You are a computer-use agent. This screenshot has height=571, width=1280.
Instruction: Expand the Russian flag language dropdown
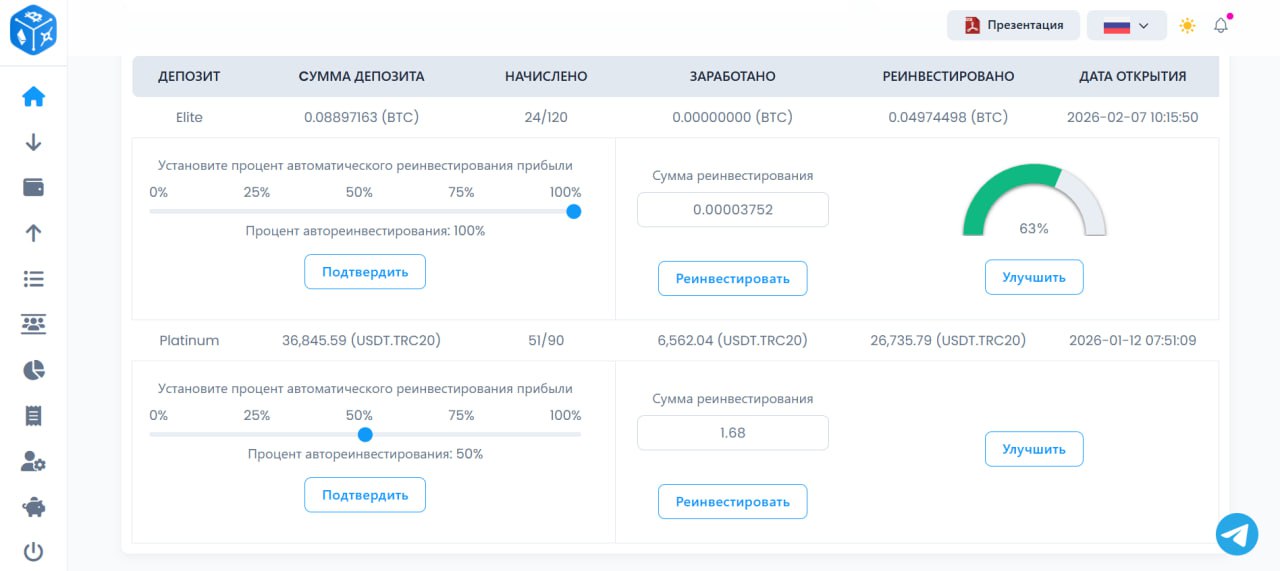coord(1126,26)
